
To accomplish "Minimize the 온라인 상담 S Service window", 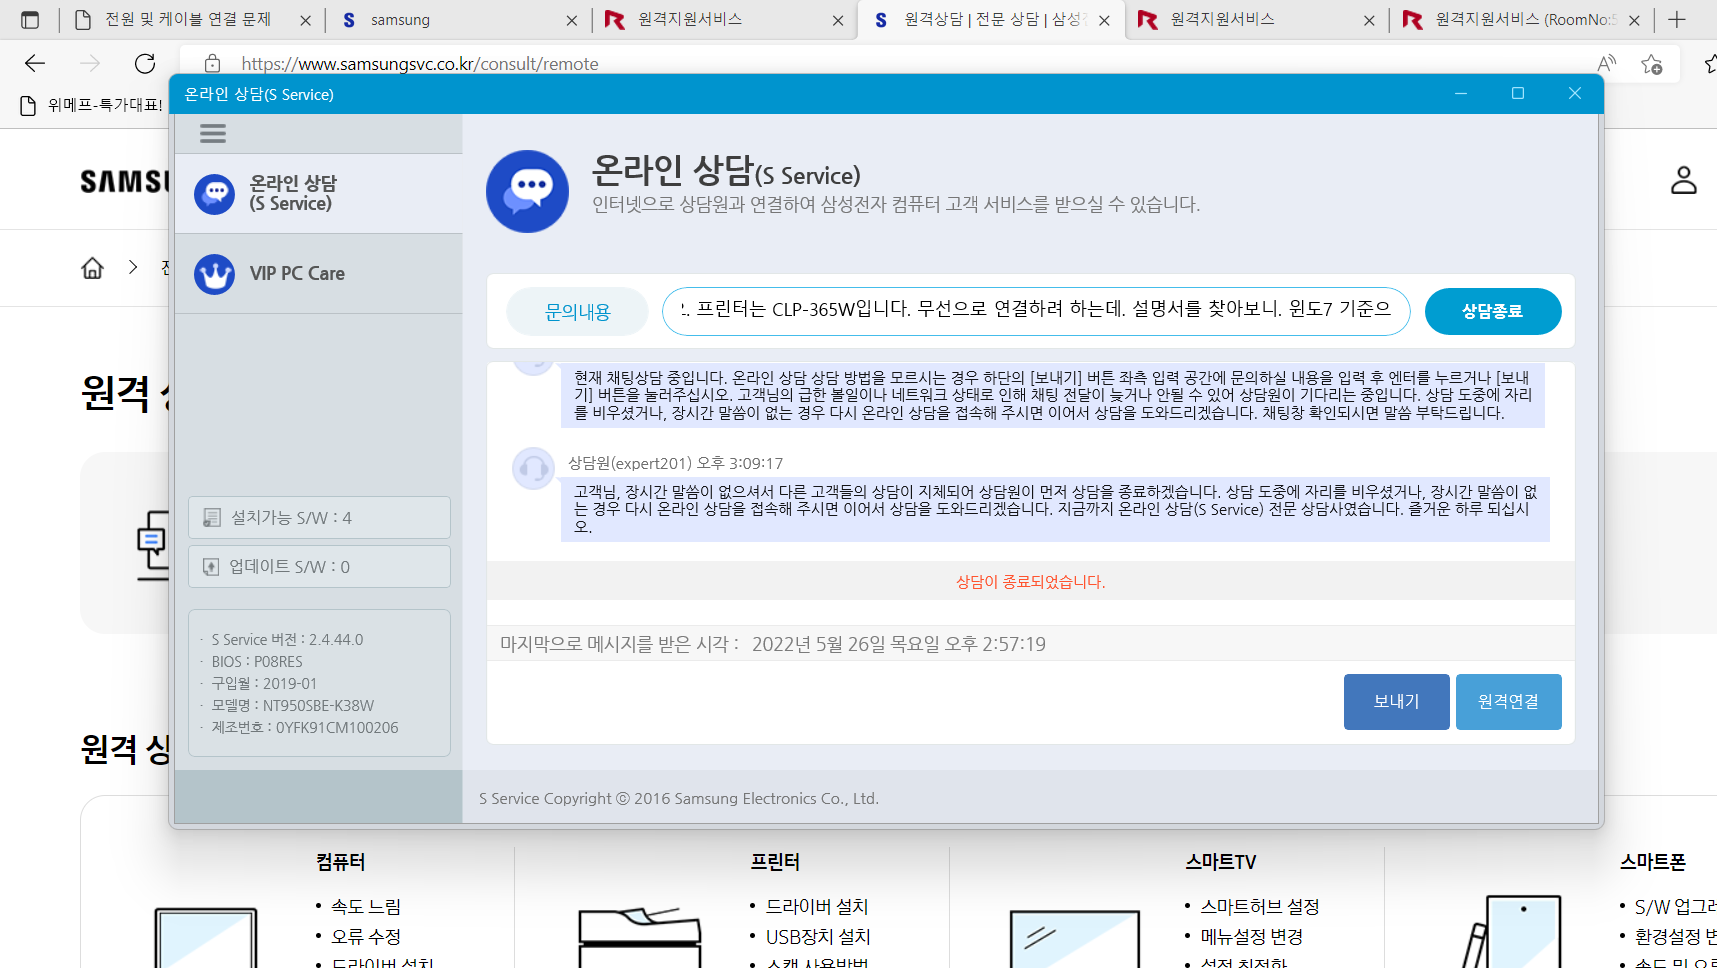I will 1461,93.
